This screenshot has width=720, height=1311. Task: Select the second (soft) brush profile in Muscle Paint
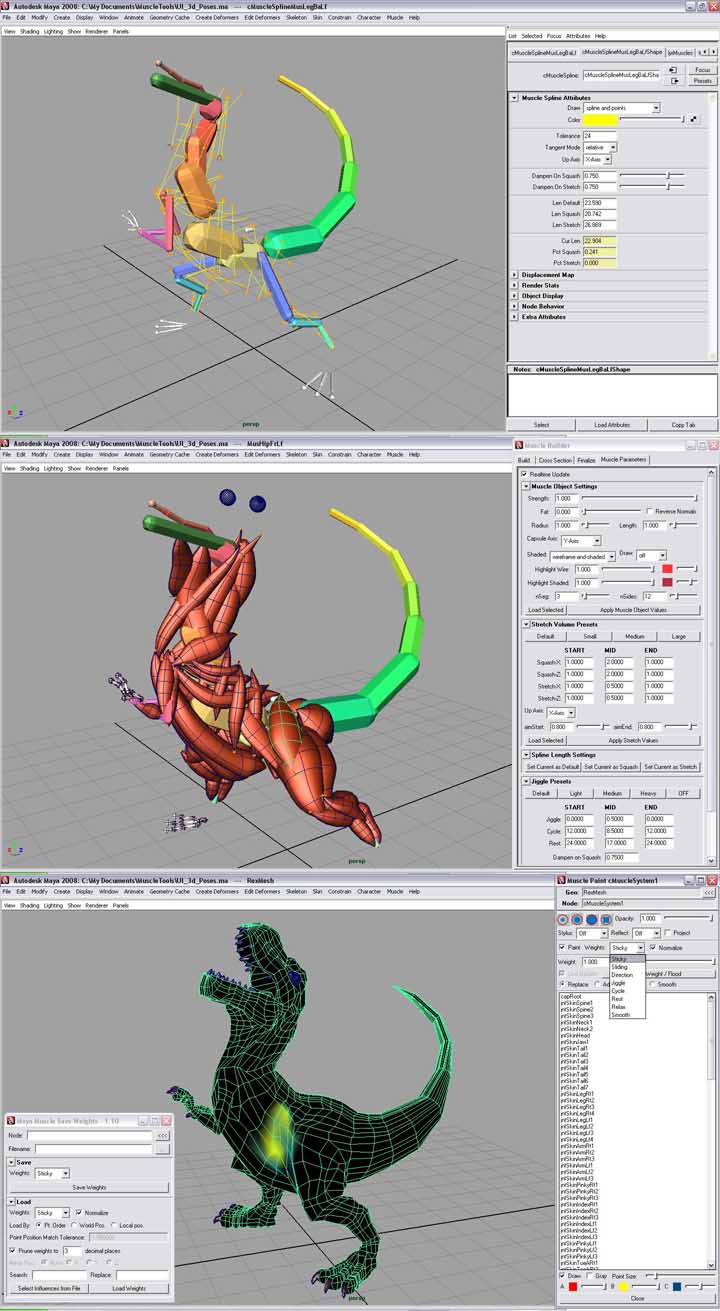577,918
